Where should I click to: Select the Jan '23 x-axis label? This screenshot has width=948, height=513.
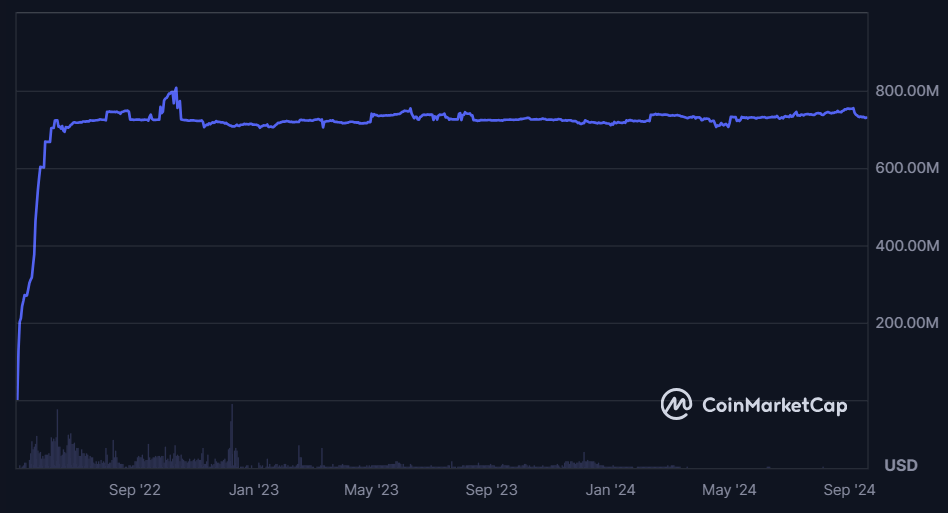pos(254,490)
